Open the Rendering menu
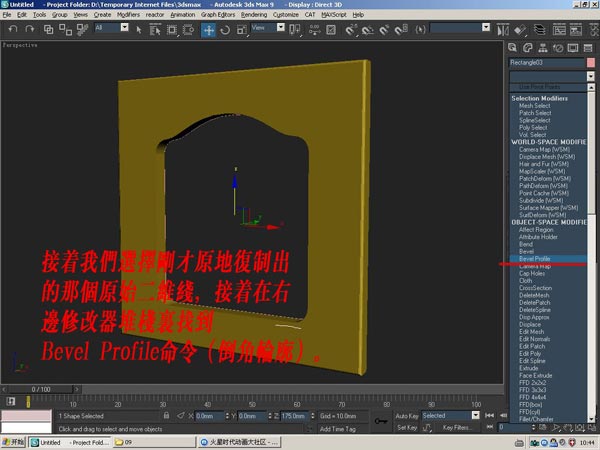The width and height of the screenshot is (600, 450). (255, 15)
